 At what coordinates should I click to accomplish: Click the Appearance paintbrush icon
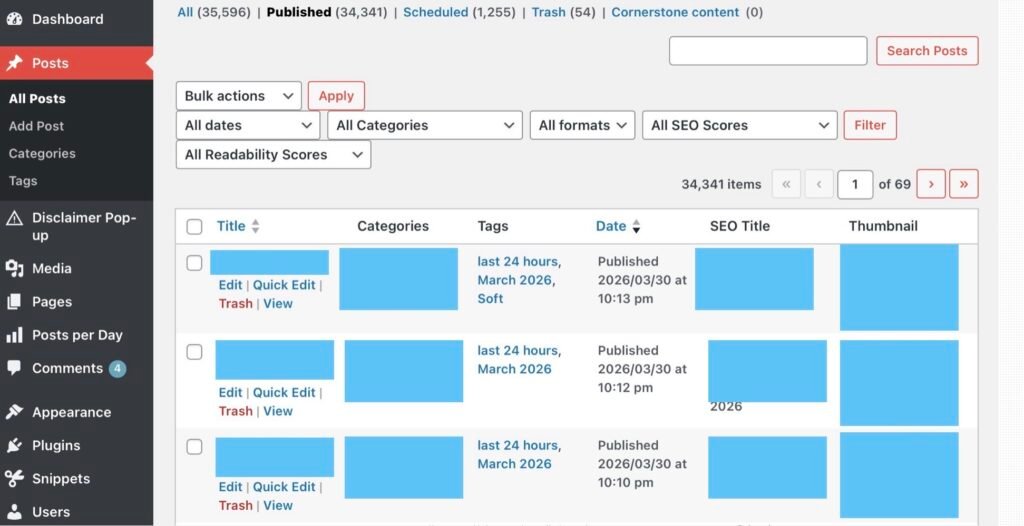pyautogui.click(x=14, y=412)
